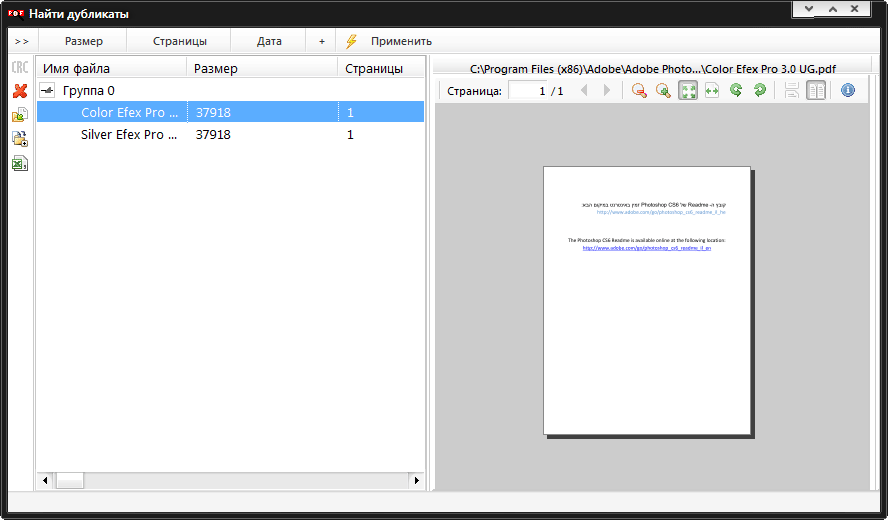888x520 pixels.
Task: Click the red X delete icon
Action: [20, 91]
